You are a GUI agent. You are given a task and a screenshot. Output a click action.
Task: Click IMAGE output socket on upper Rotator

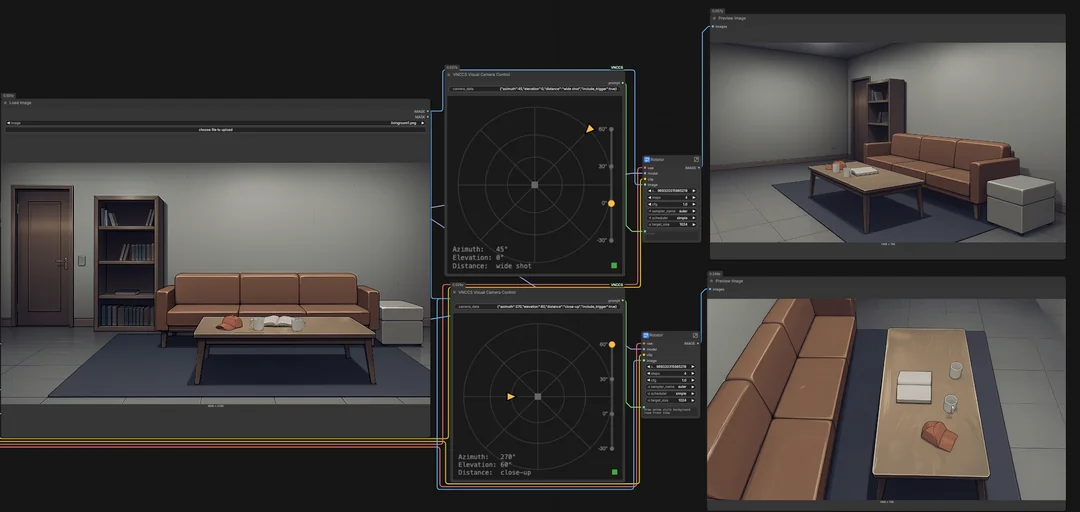(x=698, y=167)
